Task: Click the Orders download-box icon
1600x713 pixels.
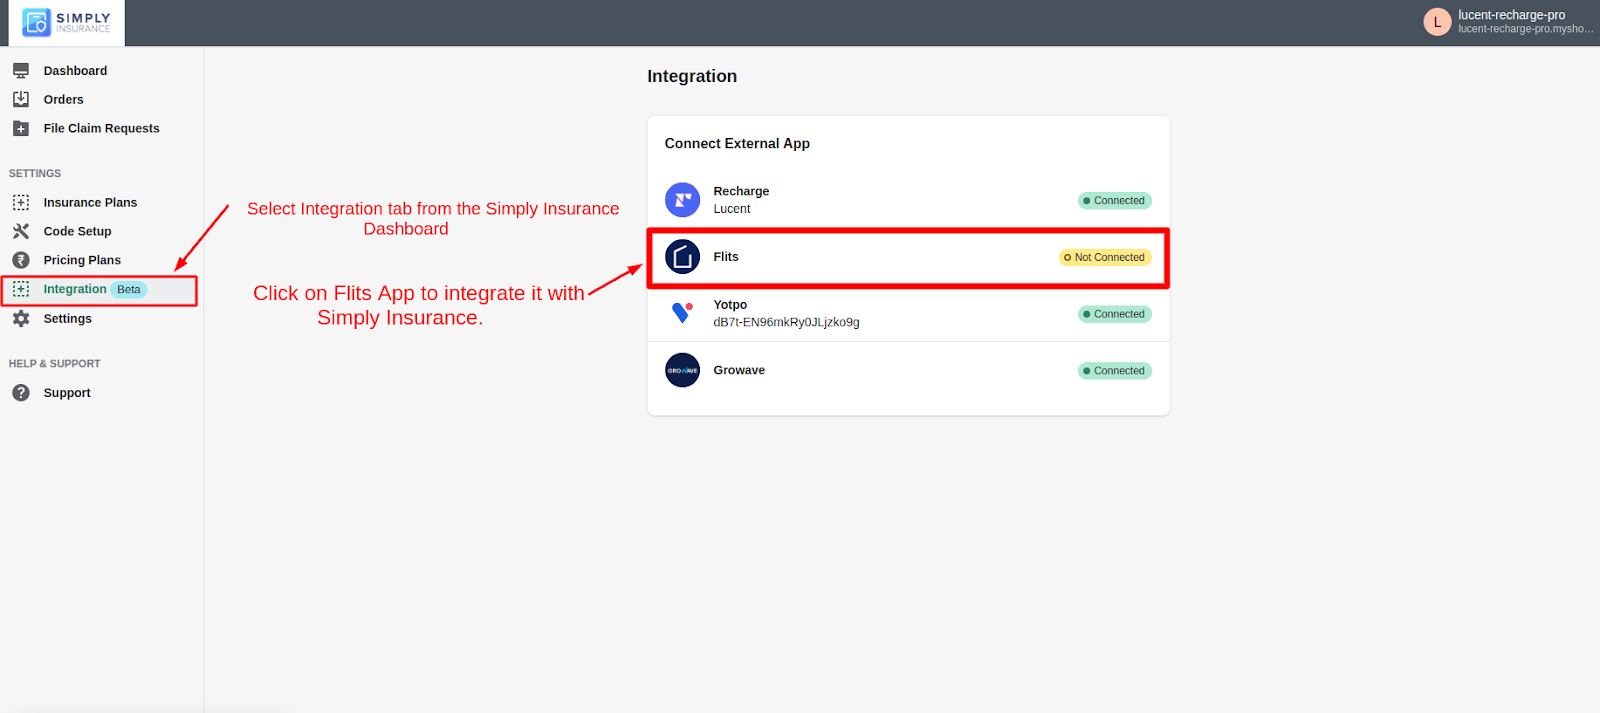Action: click(21, 99)
